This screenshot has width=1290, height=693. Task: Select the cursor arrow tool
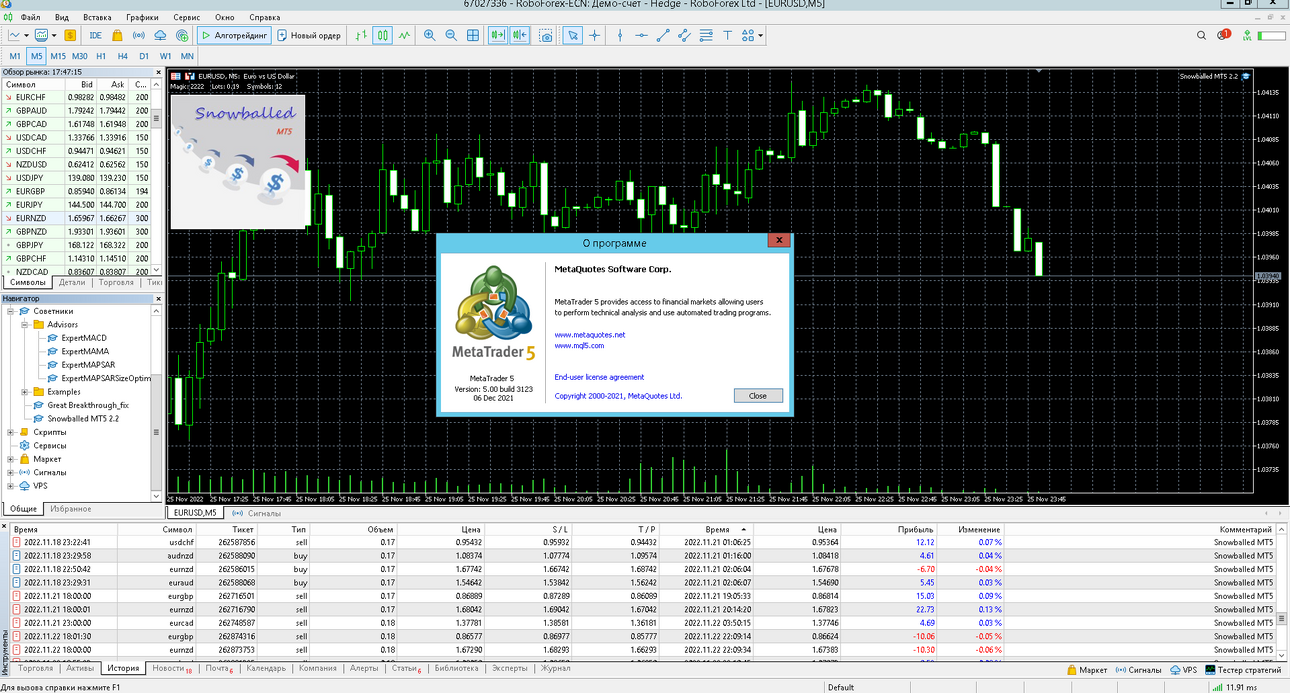[572, 35]
